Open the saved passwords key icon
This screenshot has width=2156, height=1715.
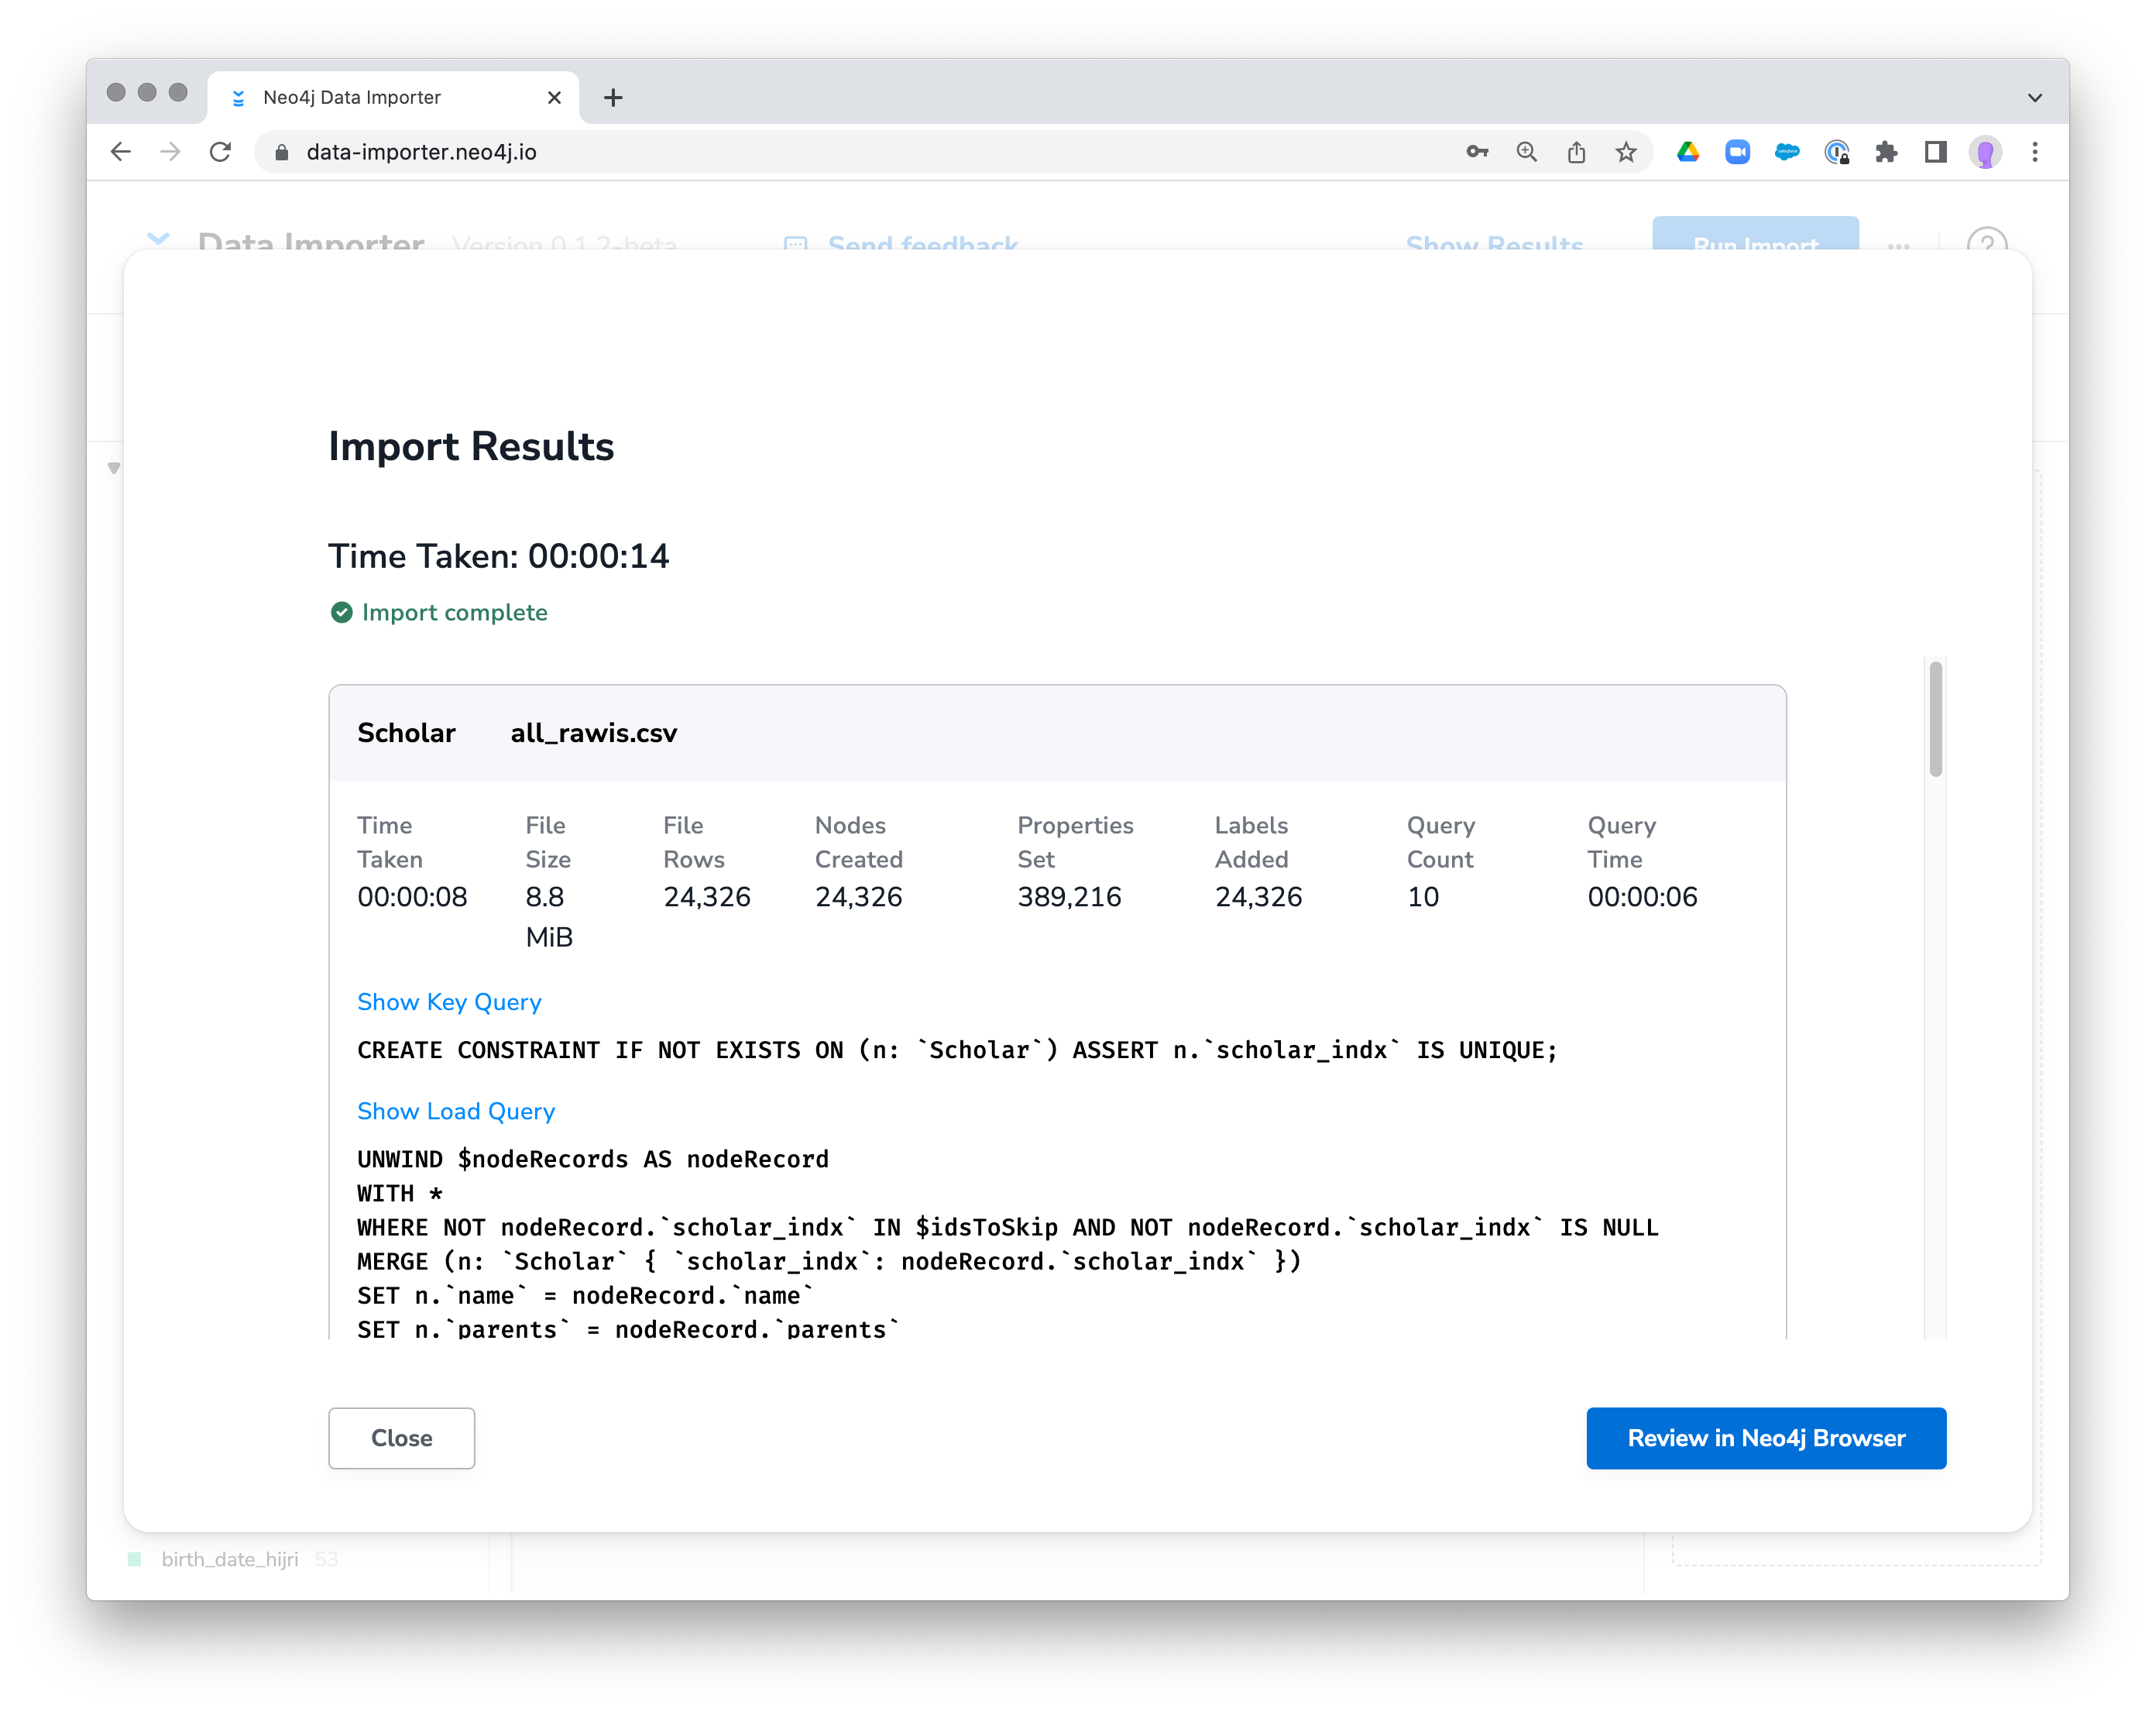pos(1477,152)
